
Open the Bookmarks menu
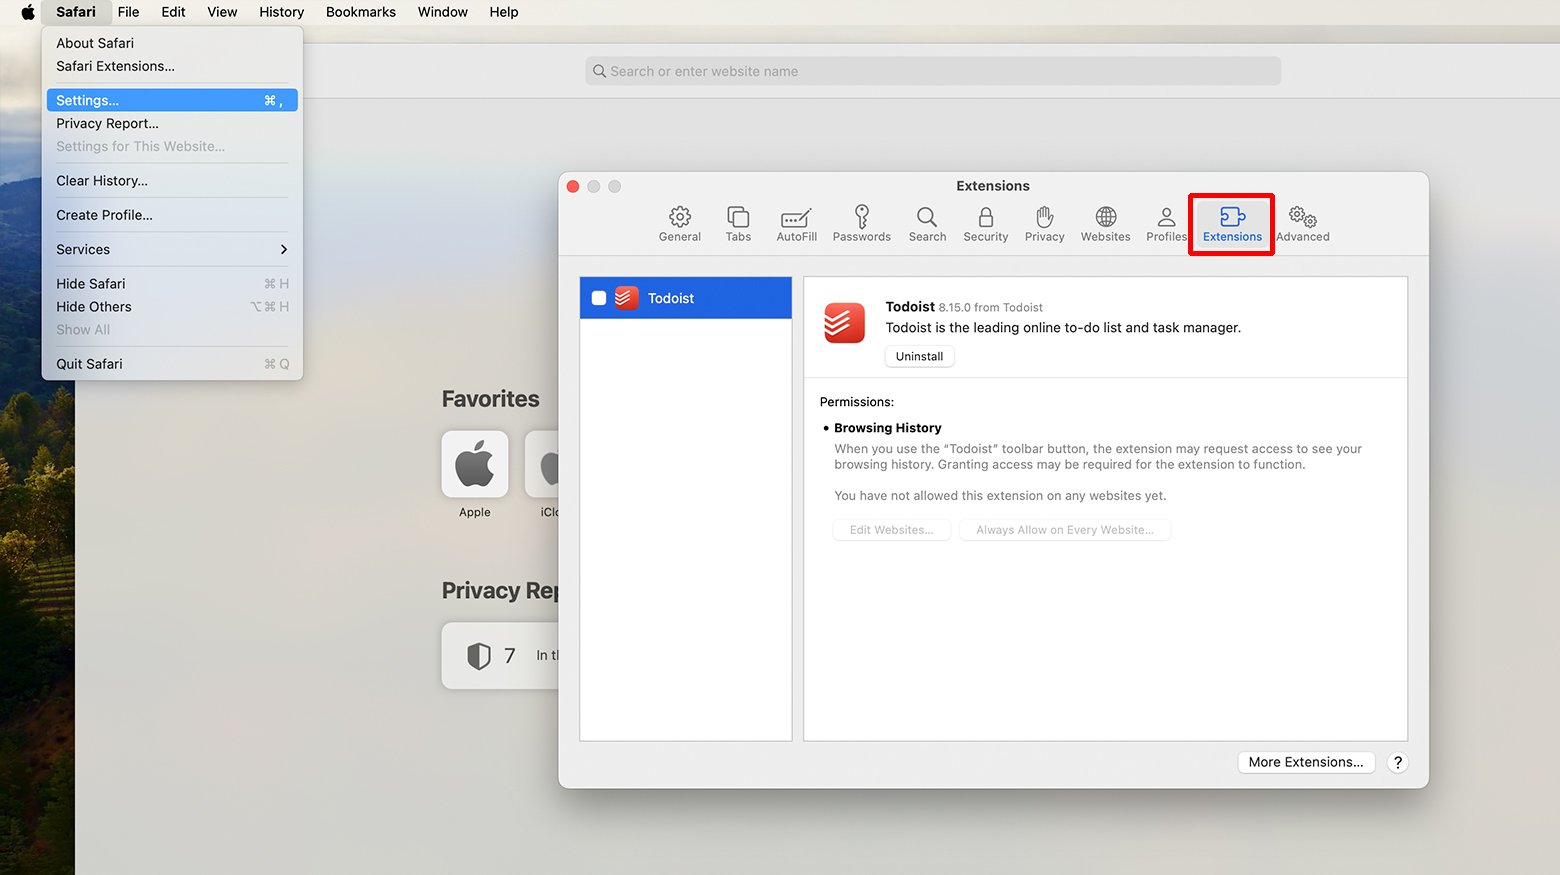point(360,12)
